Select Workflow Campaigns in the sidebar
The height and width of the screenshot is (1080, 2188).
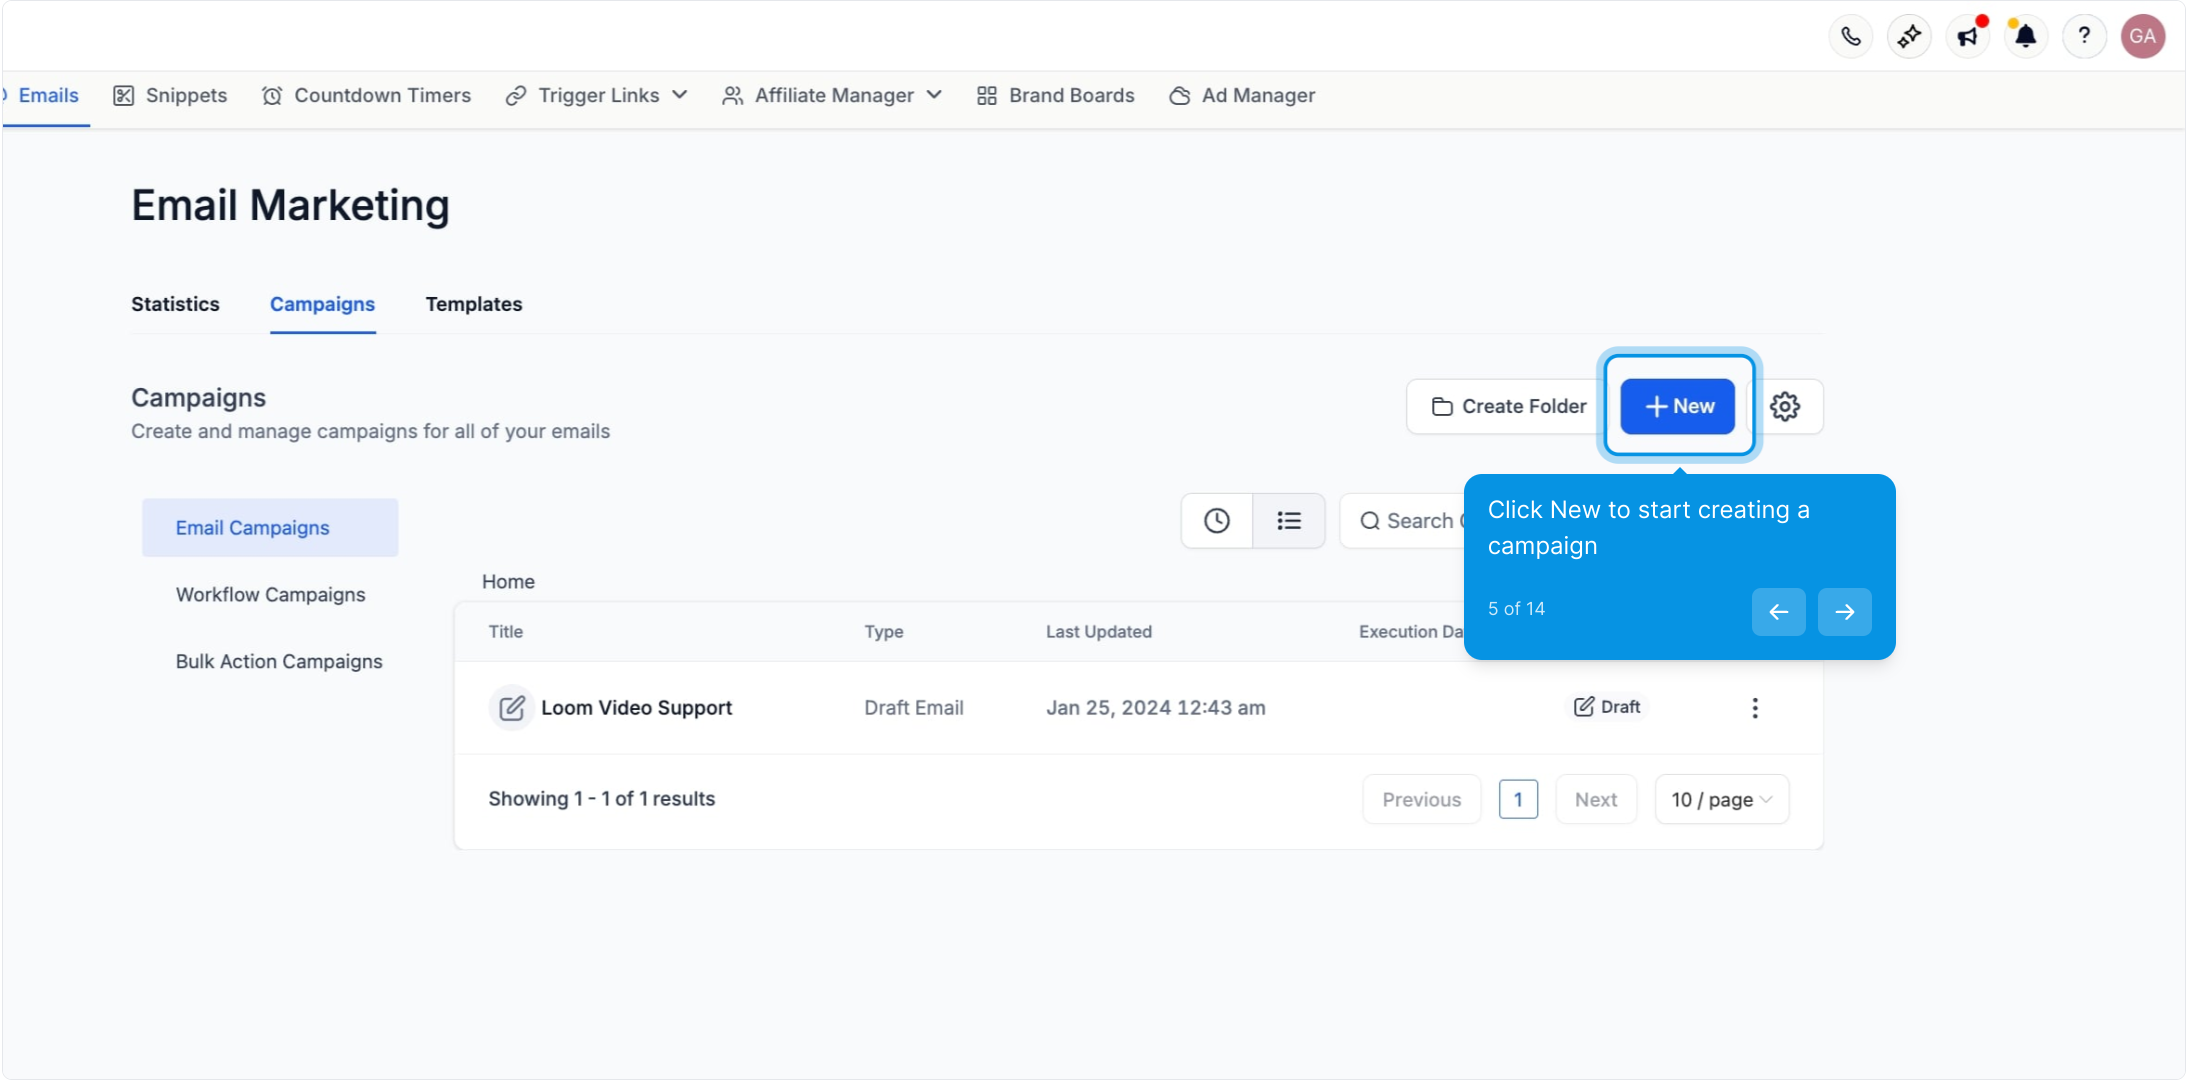[270, 595]
